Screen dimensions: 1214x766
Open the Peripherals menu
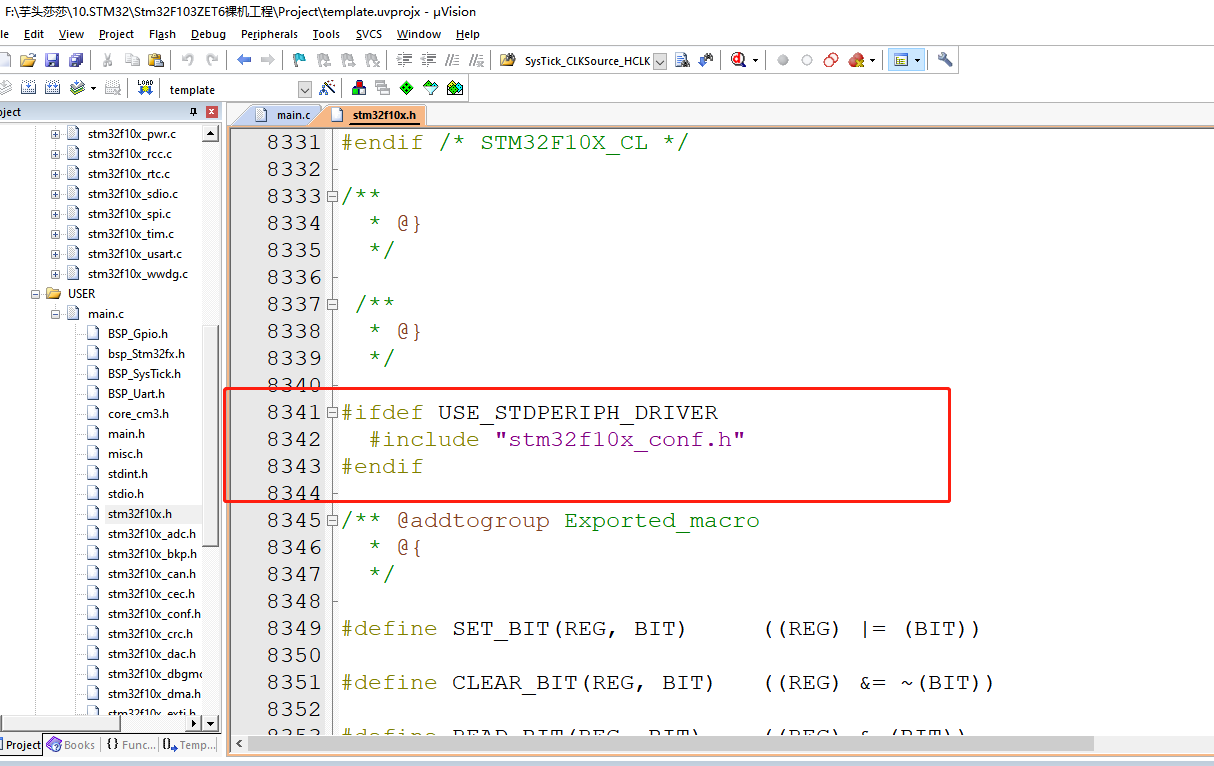(268, 33)
